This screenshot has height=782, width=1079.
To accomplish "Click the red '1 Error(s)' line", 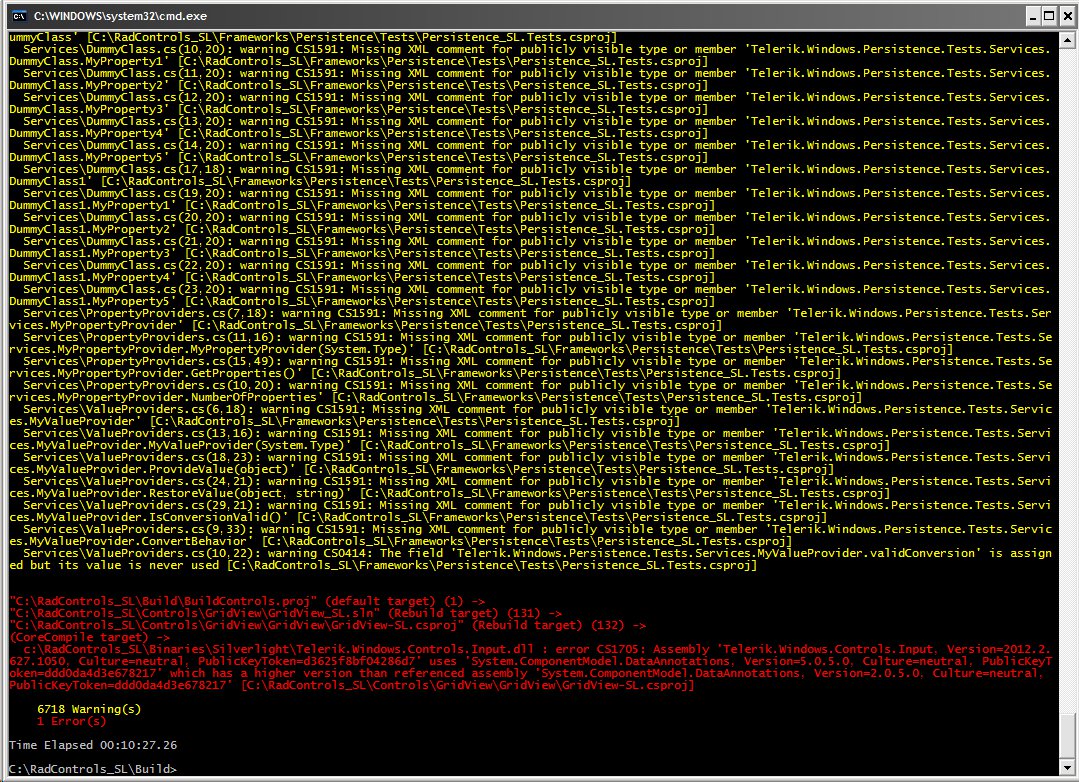I will pos(72,721).
